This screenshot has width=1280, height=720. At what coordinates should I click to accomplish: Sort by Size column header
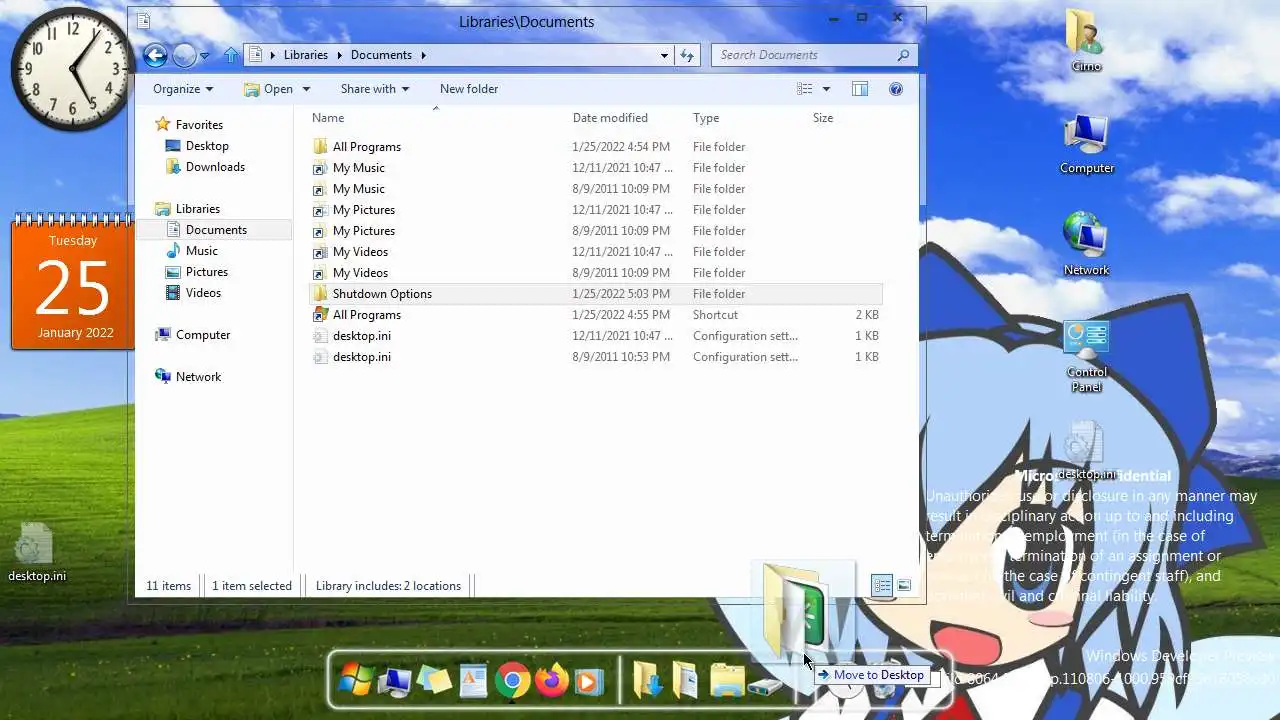pos(823,118)
